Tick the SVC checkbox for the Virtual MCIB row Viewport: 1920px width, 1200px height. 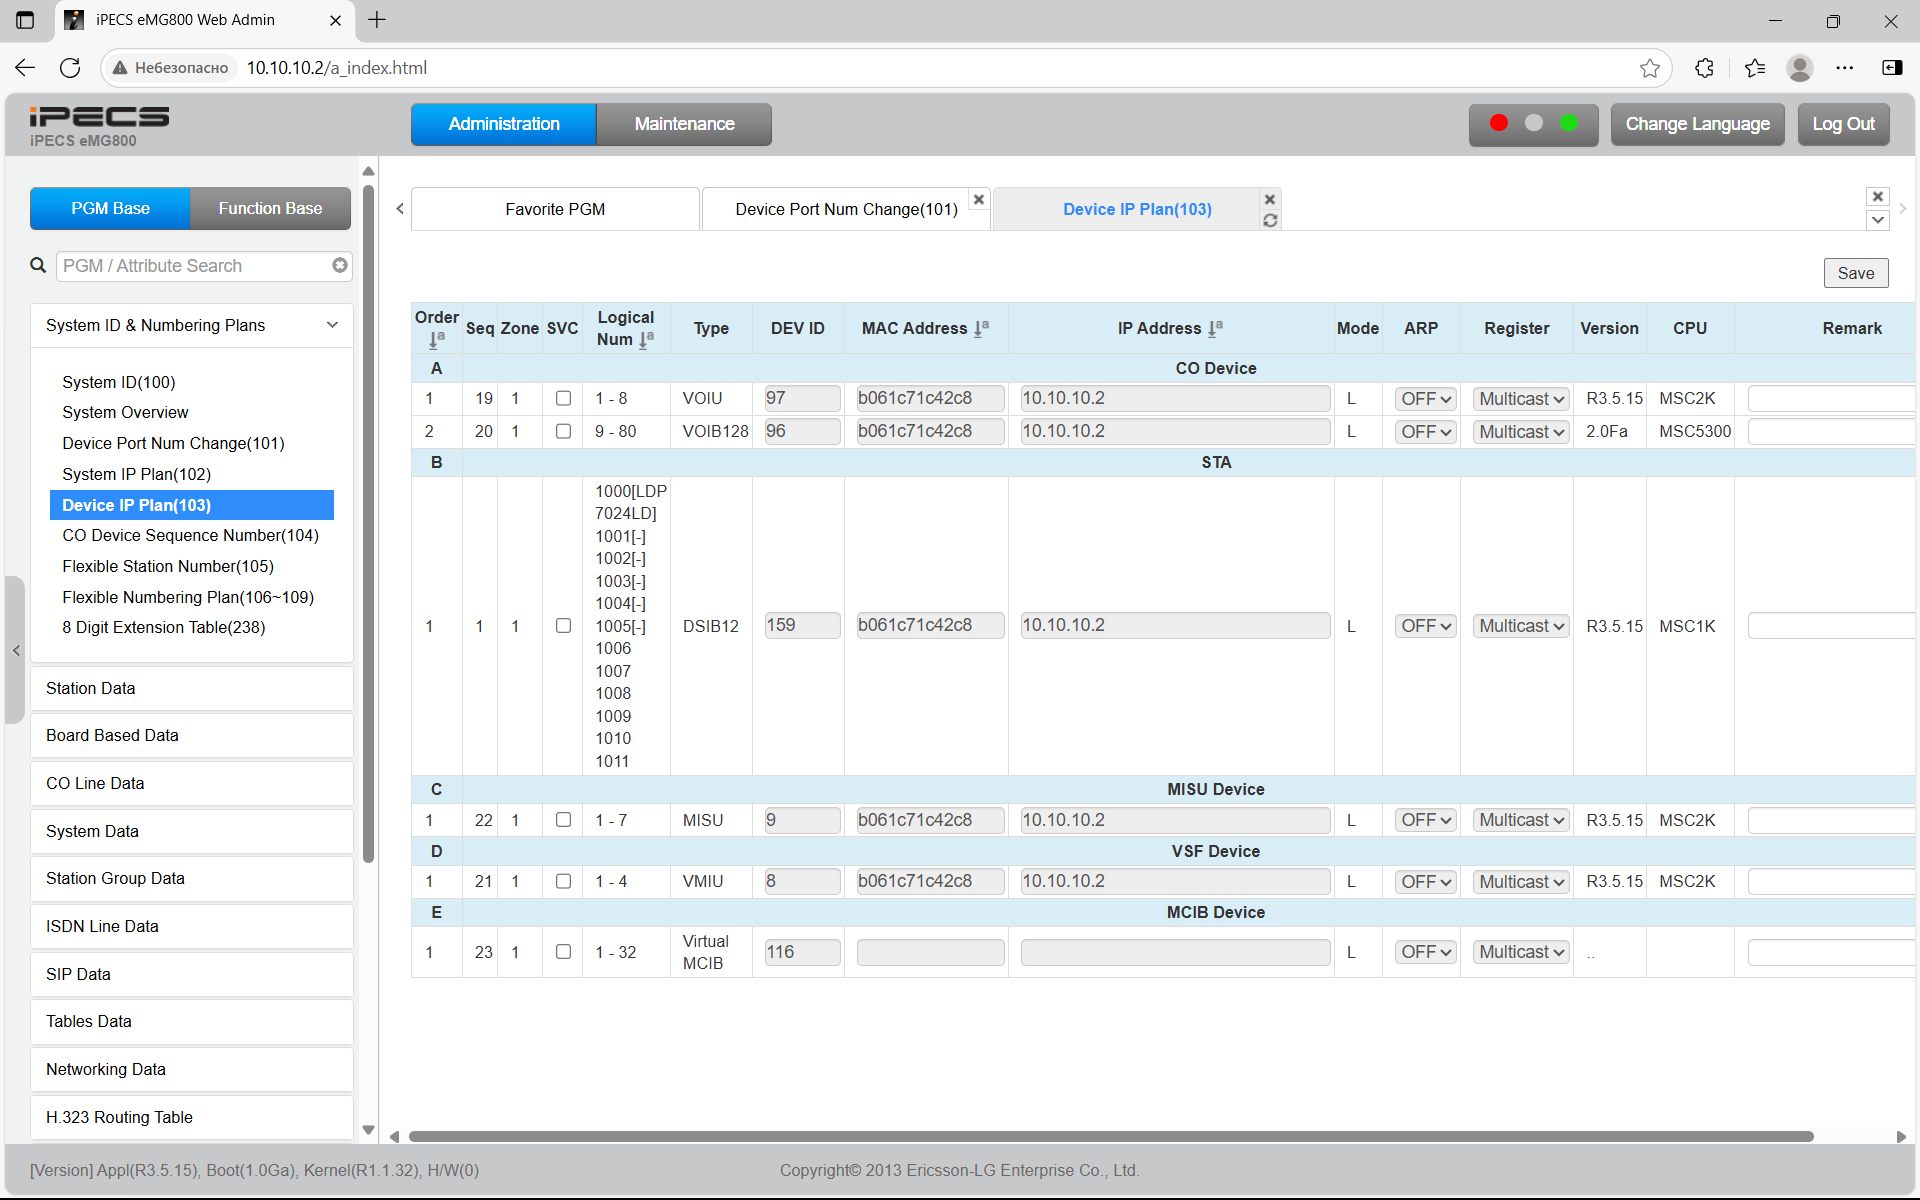pyautogui.click(x=563, y=952)
